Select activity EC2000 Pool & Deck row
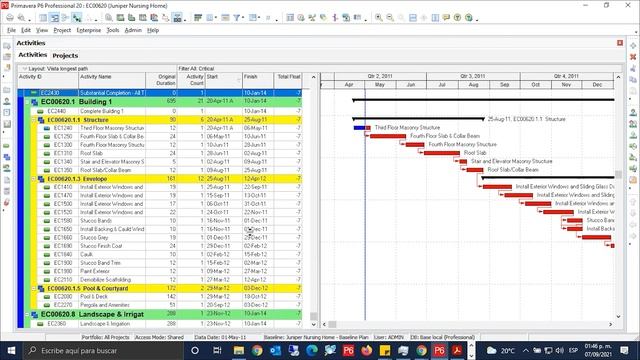 pyautogui.click(x=169, y=297)
